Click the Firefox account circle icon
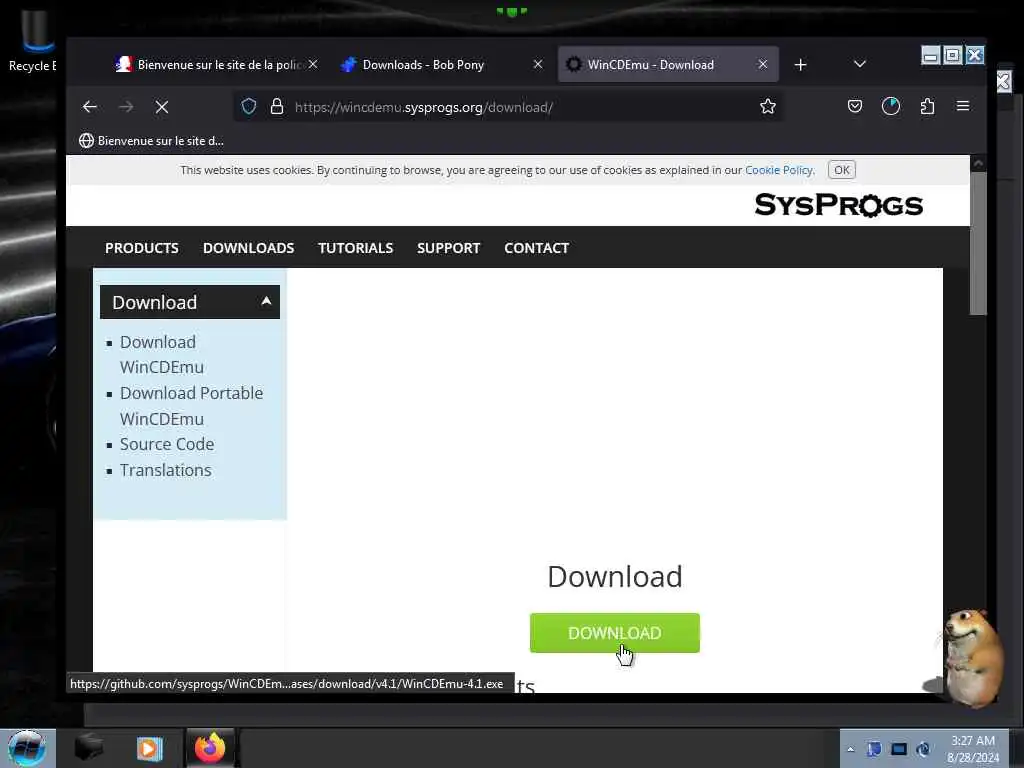 pyautogui.click(x=891, y=106)
